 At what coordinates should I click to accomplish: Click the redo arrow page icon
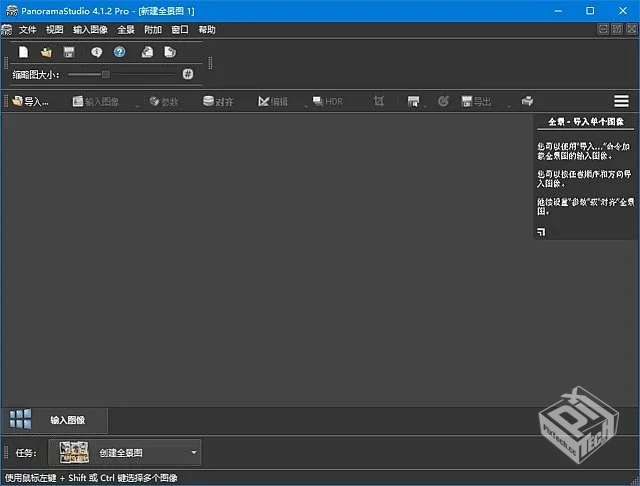170,52
